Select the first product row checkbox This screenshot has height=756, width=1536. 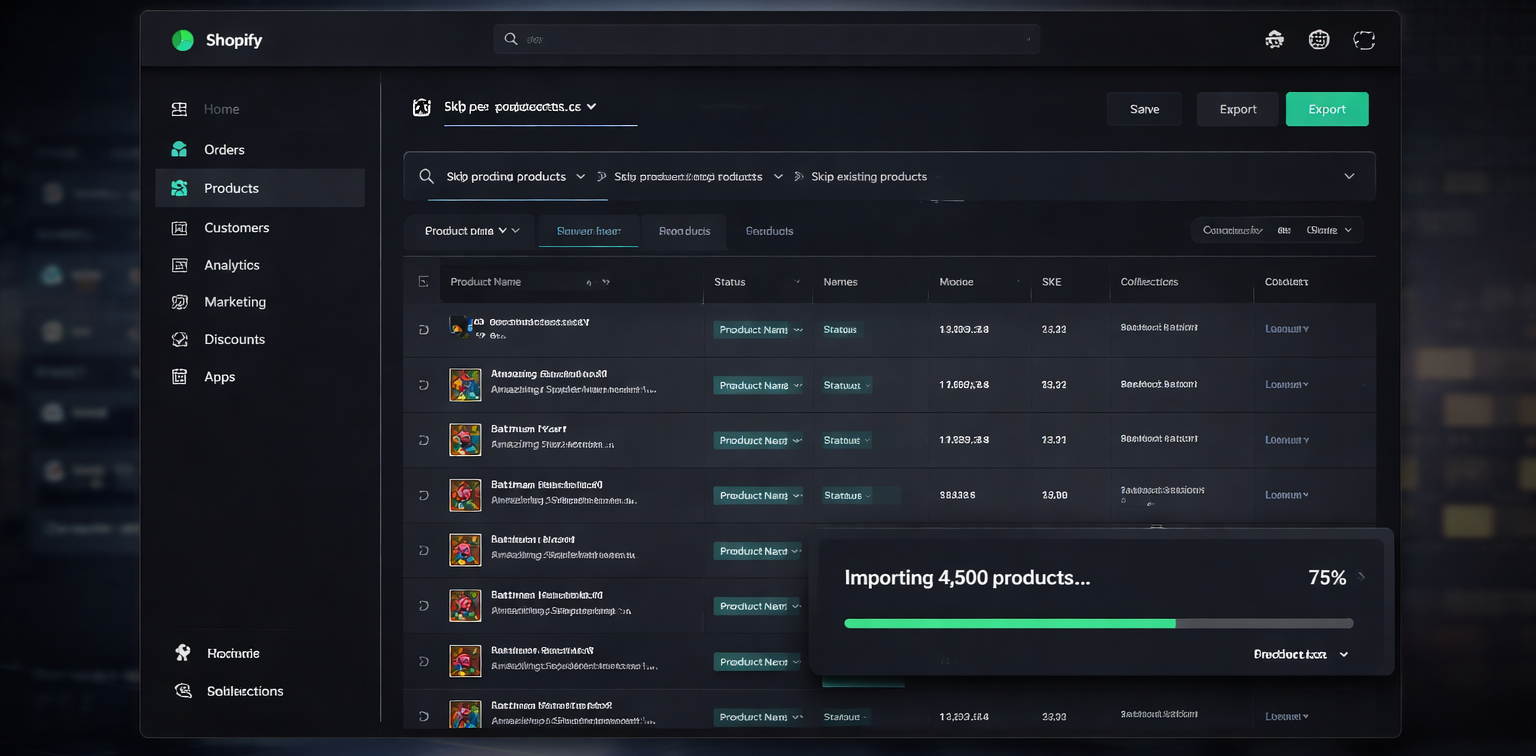coord(423,329)
